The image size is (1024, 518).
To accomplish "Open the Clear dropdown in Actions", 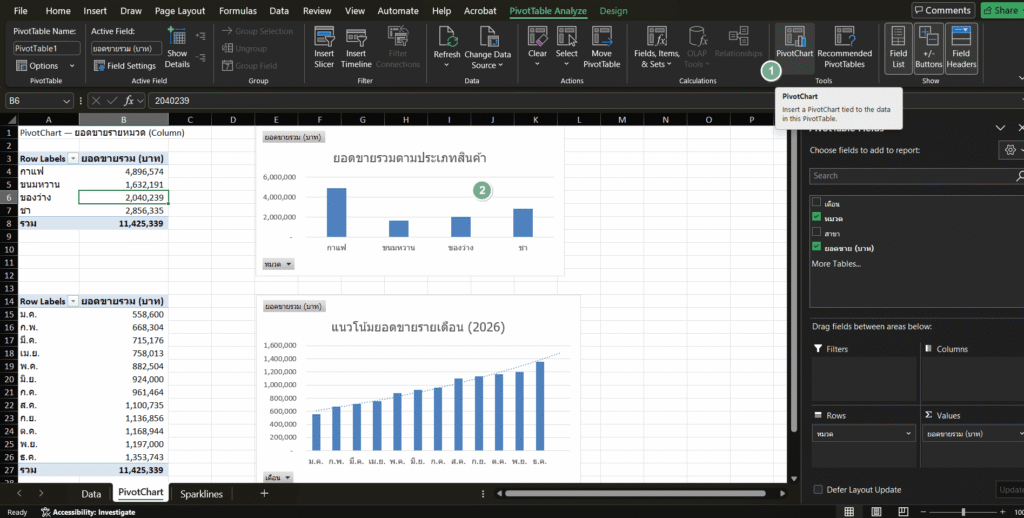I will click(537, 64).
